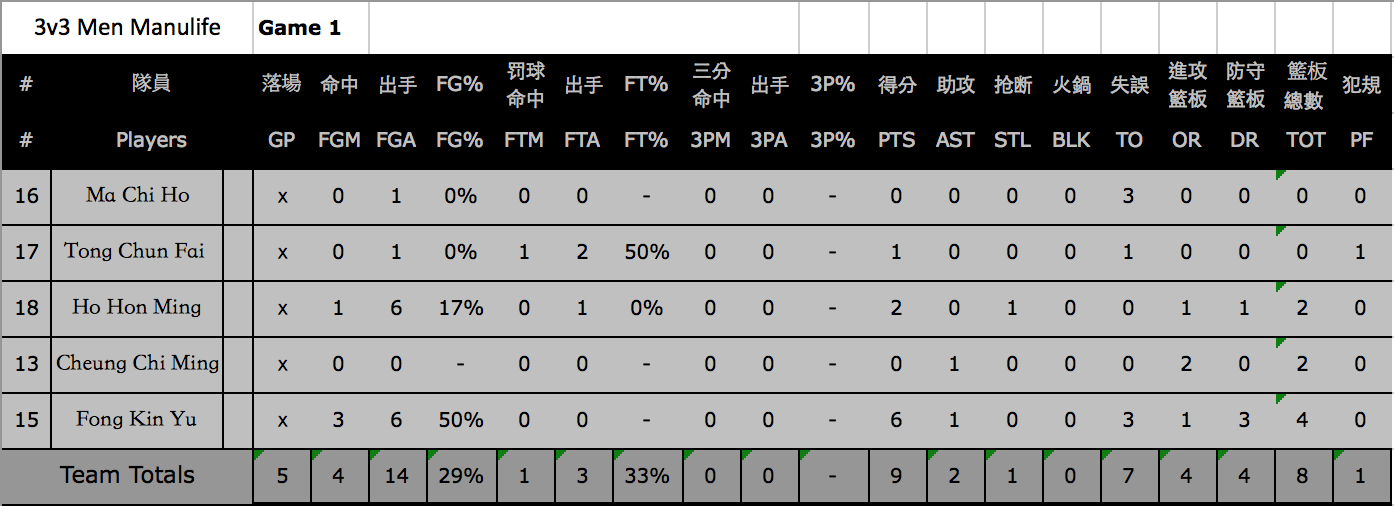Select jersey number 13 cell

[x=26, y=363]
